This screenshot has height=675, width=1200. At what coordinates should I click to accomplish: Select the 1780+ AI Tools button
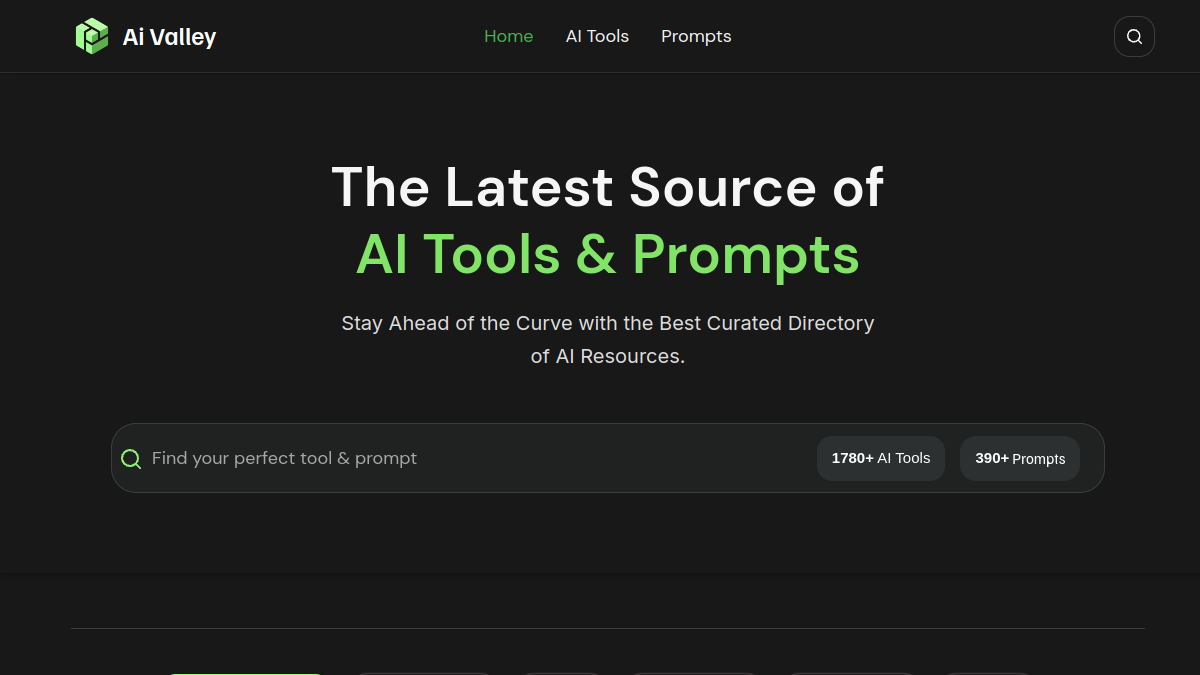881,458
